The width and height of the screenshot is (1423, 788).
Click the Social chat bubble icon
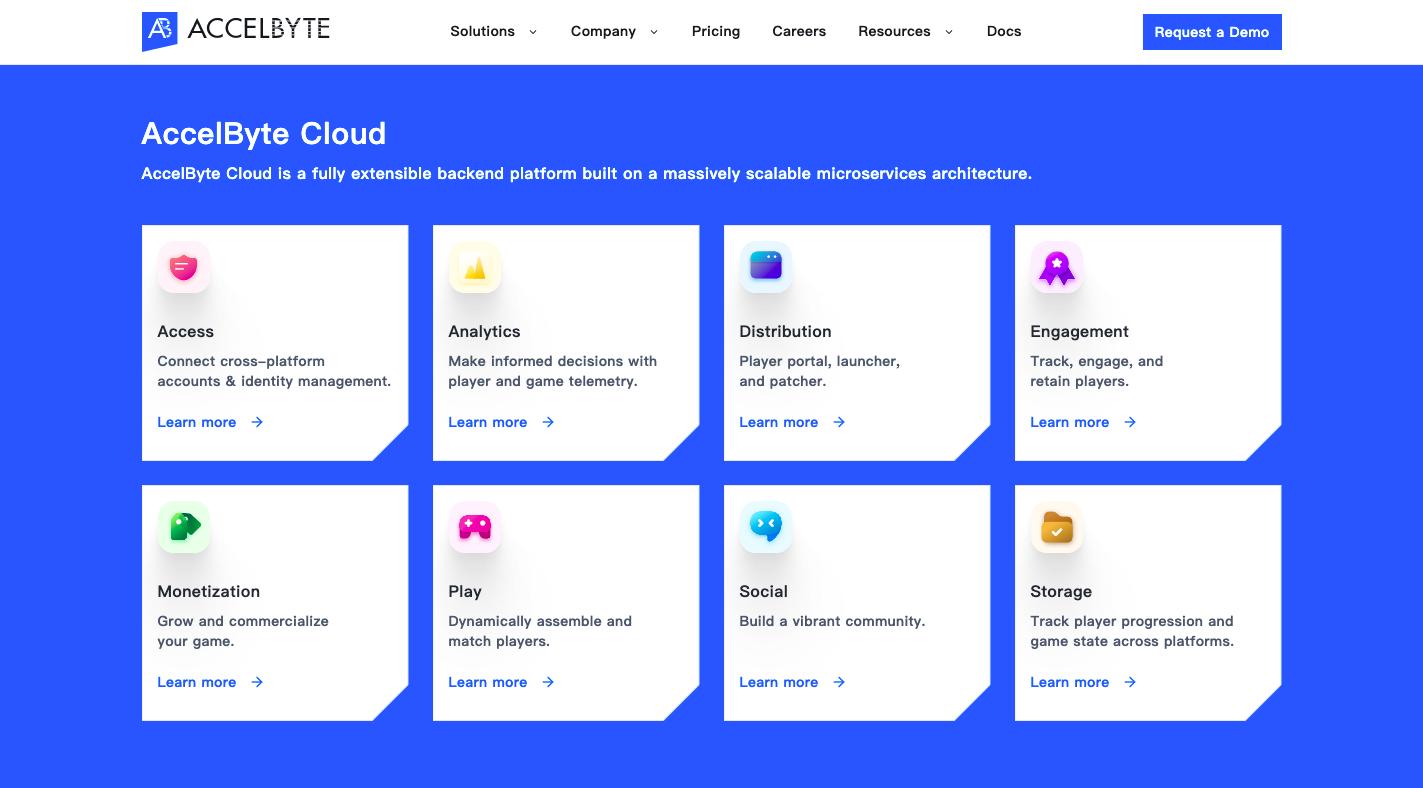click(766, 527)
